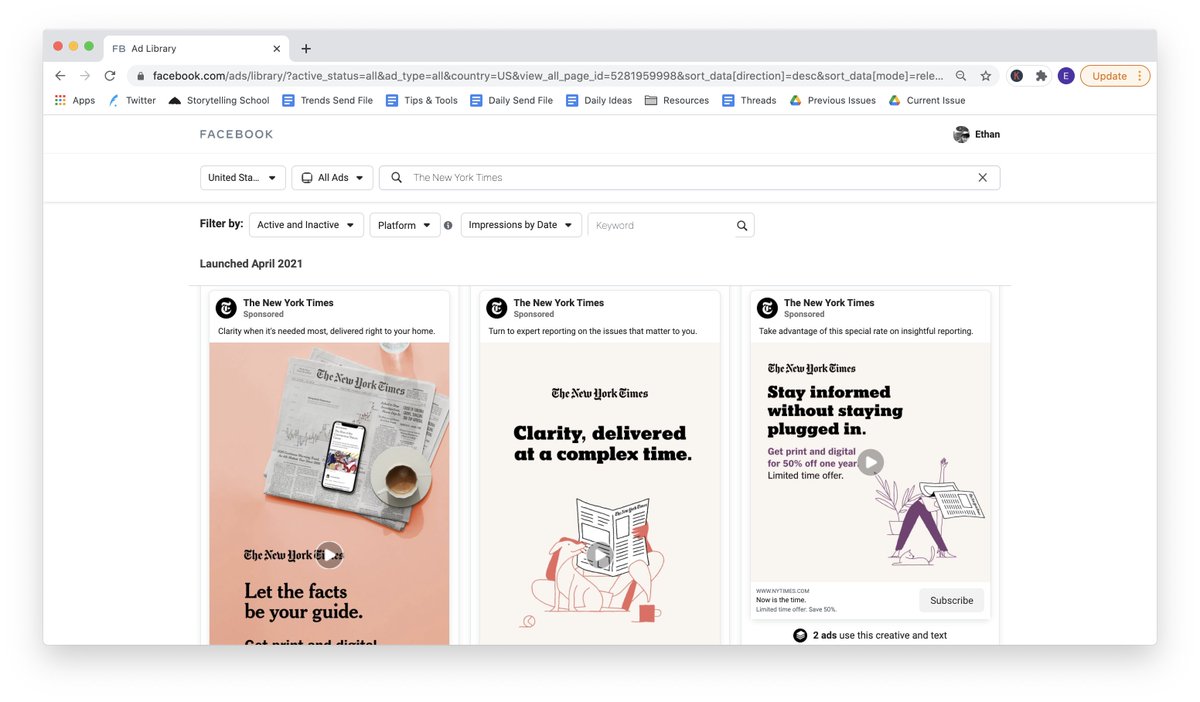Open Daily Send File bookmark

(512, 100)
